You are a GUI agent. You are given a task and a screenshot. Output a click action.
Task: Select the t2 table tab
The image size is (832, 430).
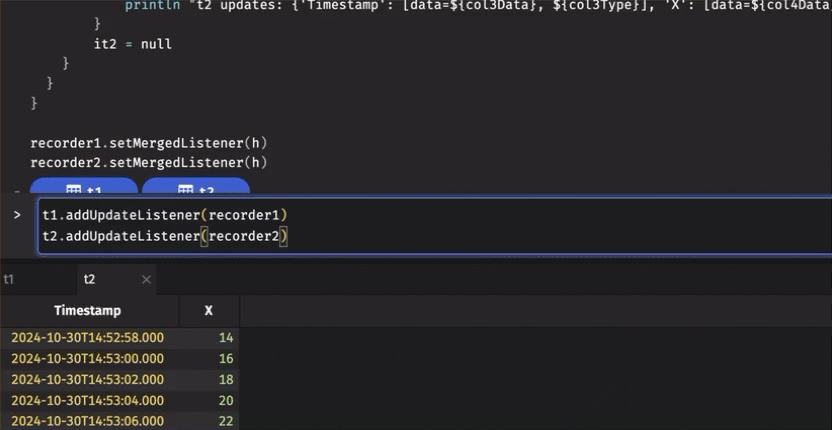tap(92, 280)
